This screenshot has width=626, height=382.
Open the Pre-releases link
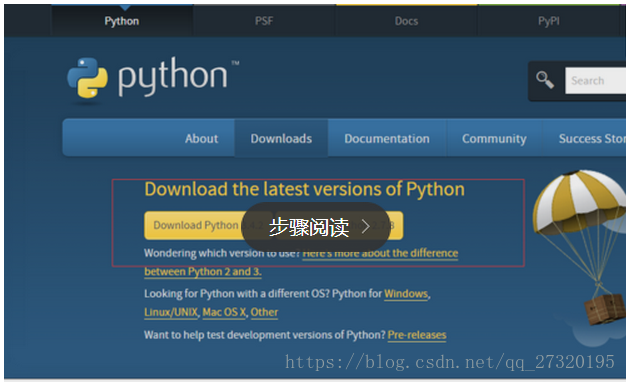point(417,334)
